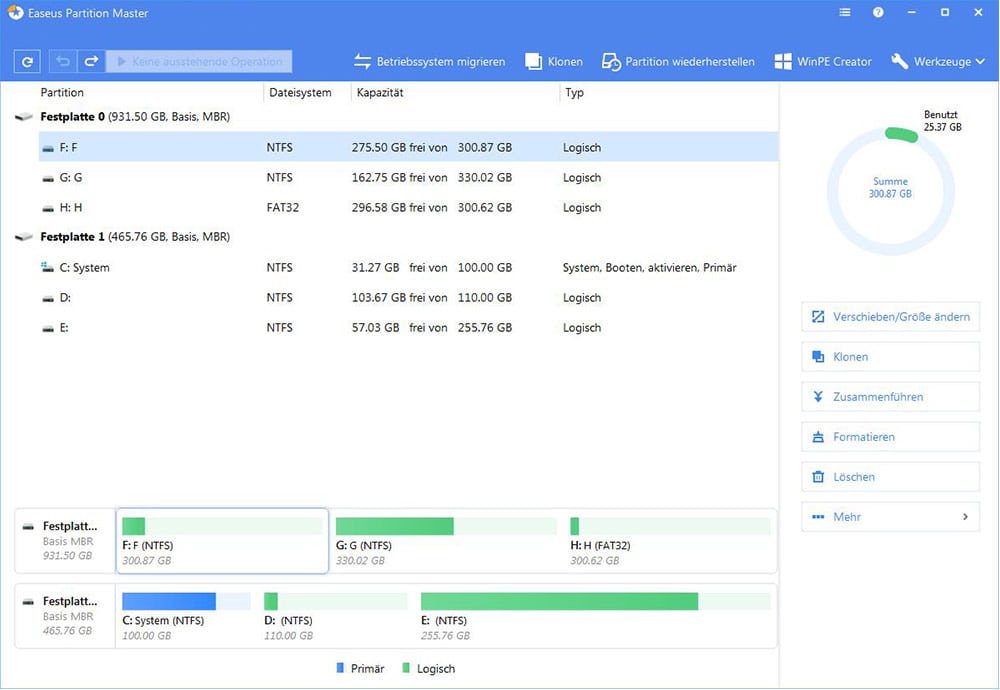
Task: Select C: System (NTFS) block in disk map
Action: pos(186,617)
